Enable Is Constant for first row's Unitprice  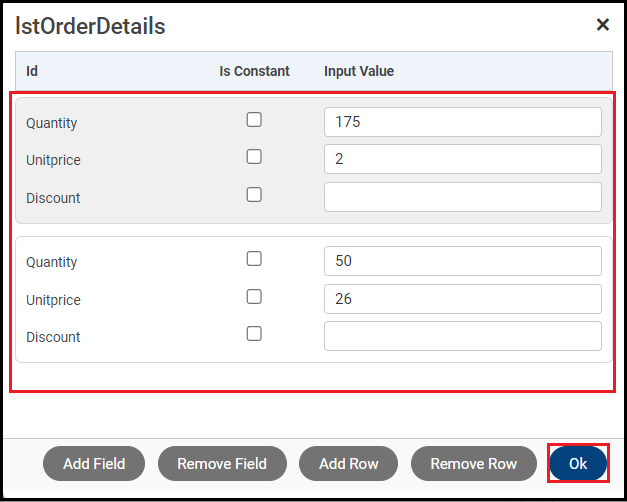pos(254,157)
